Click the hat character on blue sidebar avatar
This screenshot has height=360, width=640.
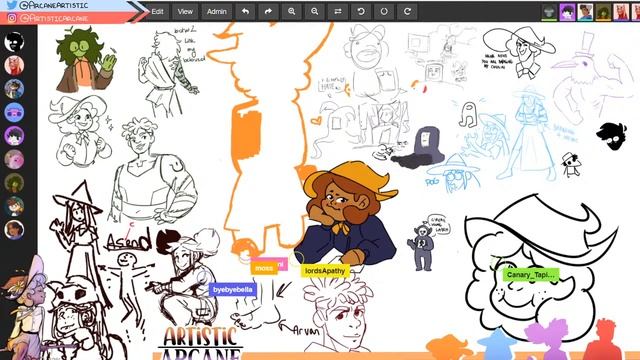(14, 89)
